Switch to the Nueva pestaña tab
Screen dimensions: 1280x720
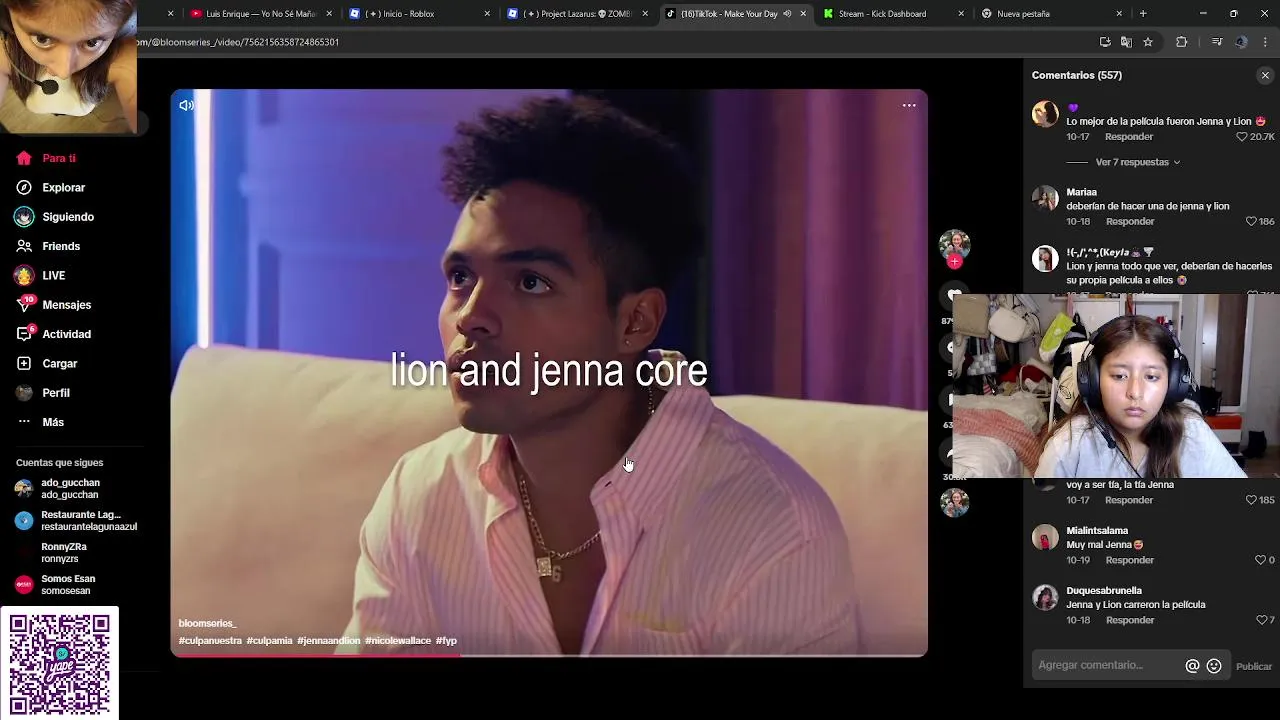coord(1050,14)
